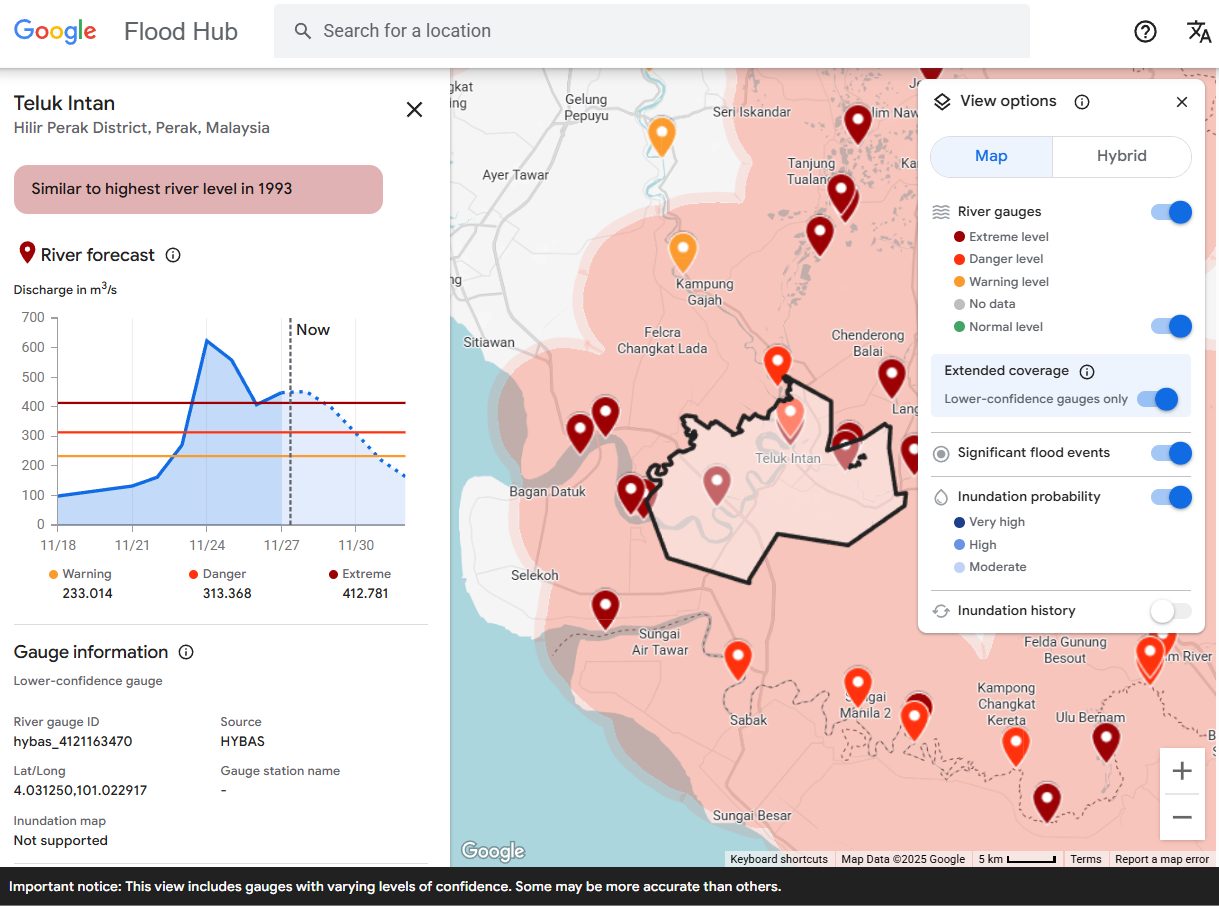Turn off Inundation probability toggle
Screen dimensions: 1219x906
click(1171, 497)
